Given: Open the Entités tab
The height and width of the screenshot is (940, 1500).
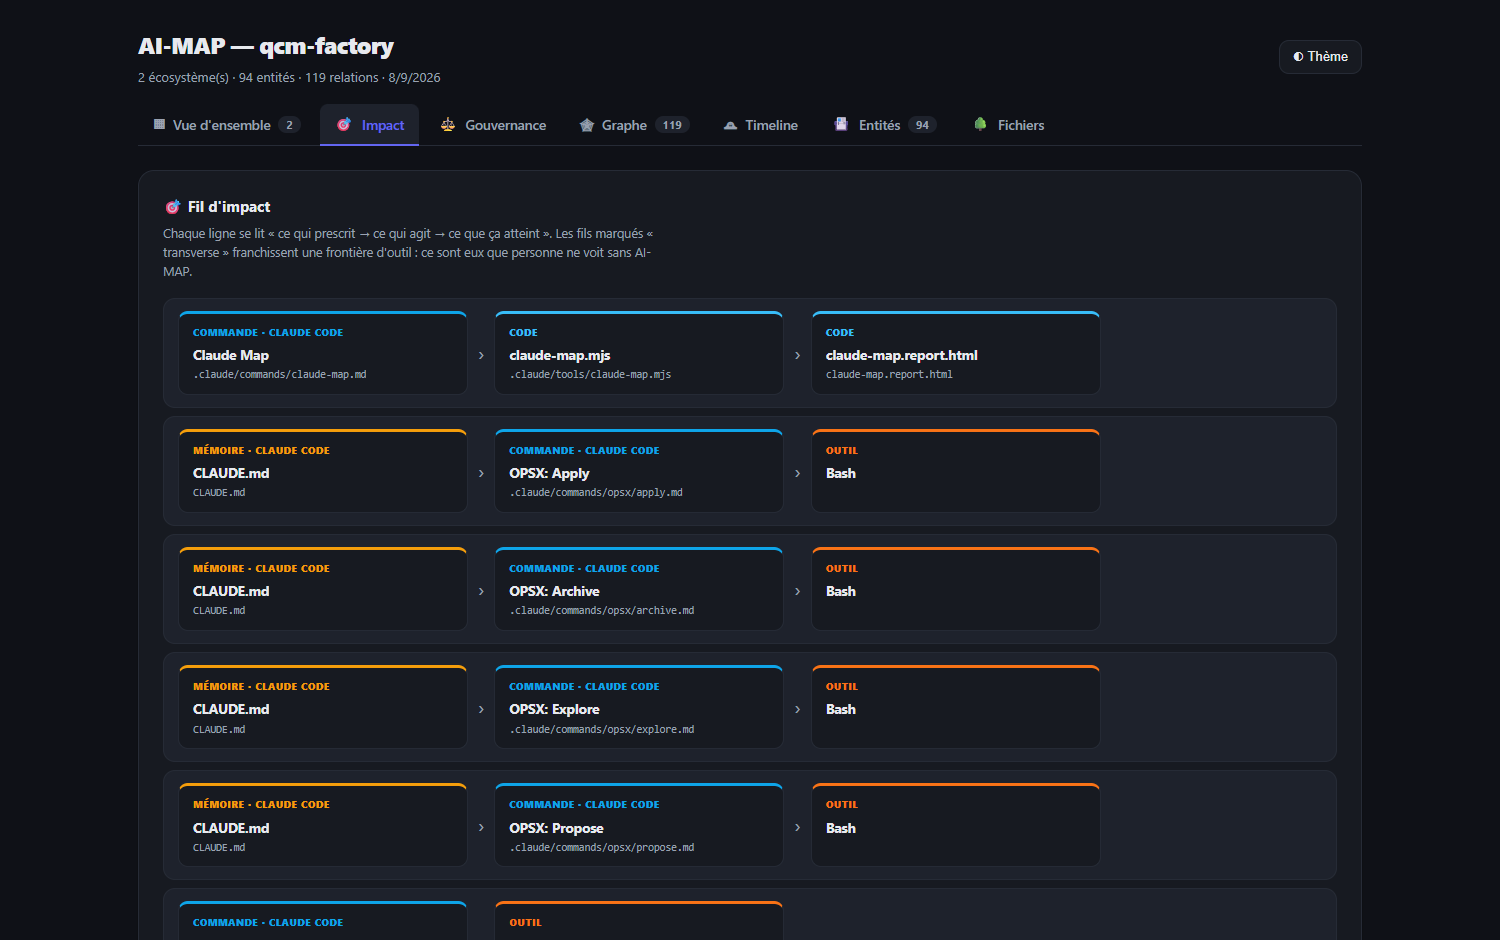Looking at the screenshot, I should tap(885, 125).
